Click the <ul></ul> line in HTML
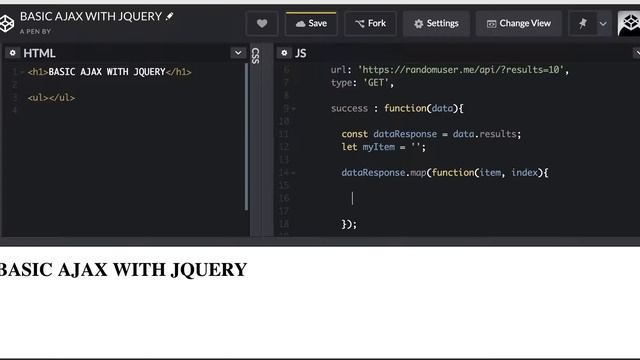Image resolution: width=640 pixels, height=360 pixels. [x=51, y=98]
